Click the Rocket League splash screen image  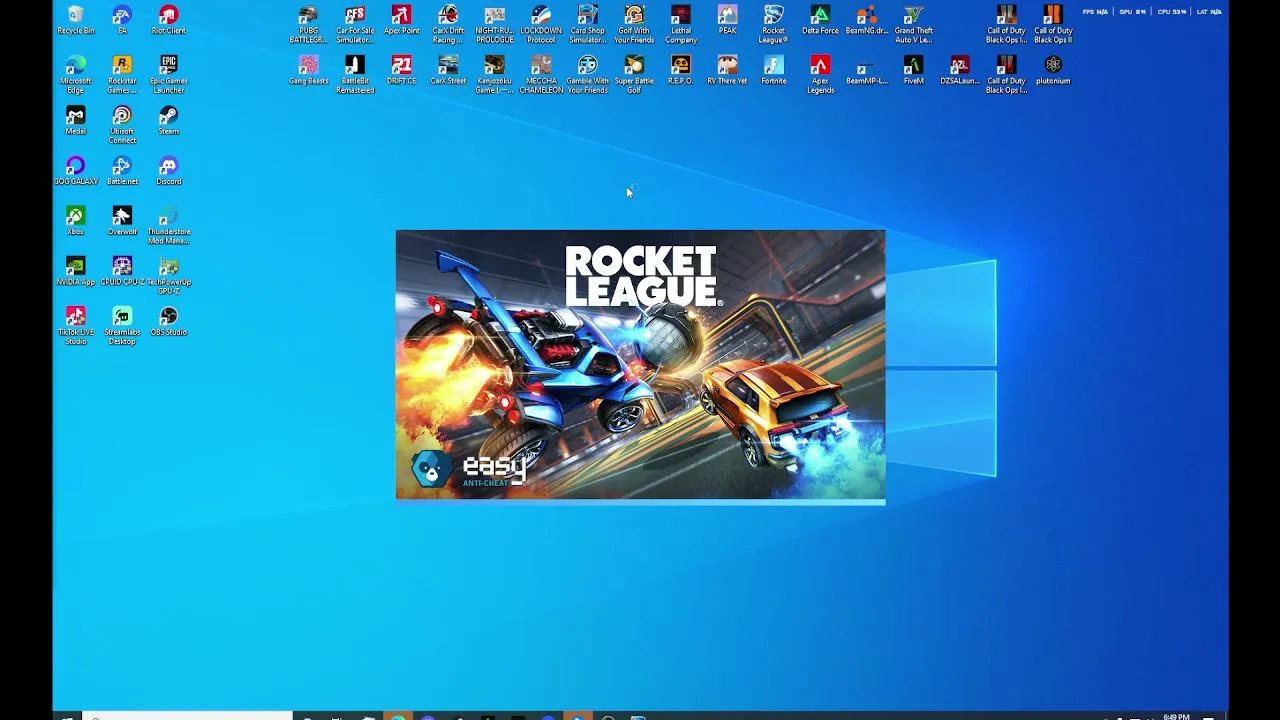640,365
